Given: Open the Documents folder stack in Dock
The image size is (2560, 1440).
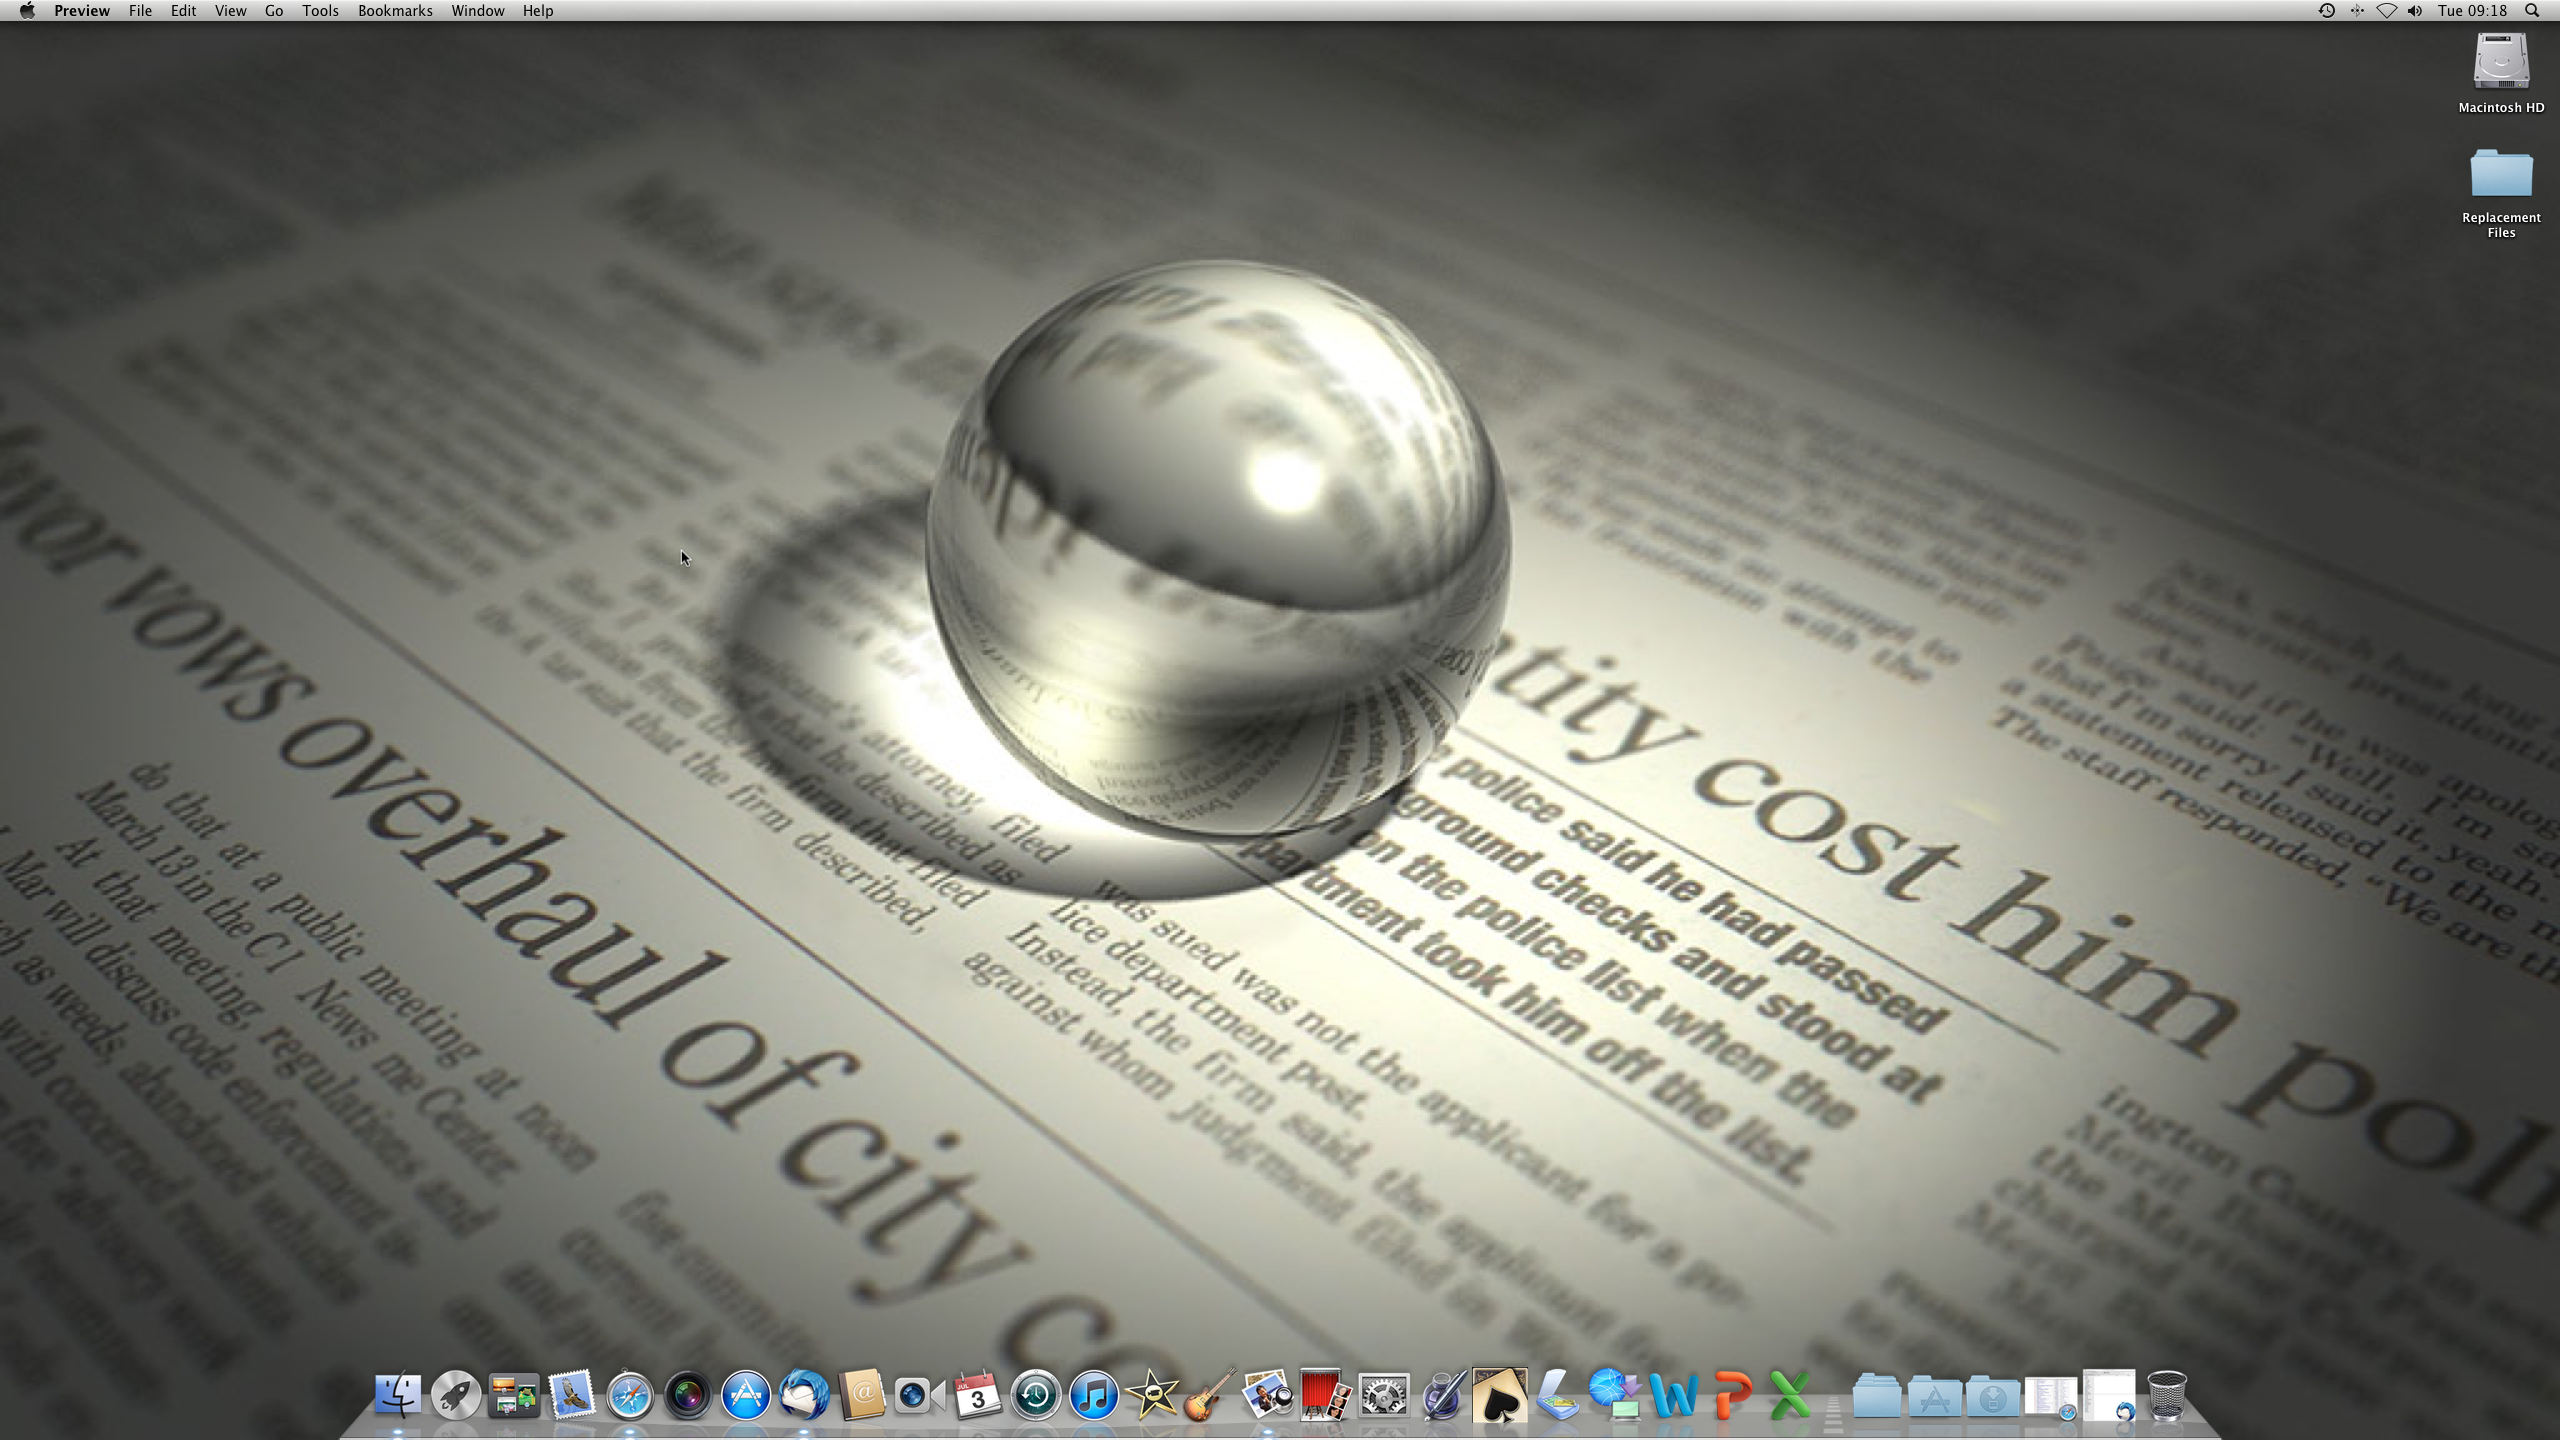Looking at the screenshot, I should tap(1876, 1395).
